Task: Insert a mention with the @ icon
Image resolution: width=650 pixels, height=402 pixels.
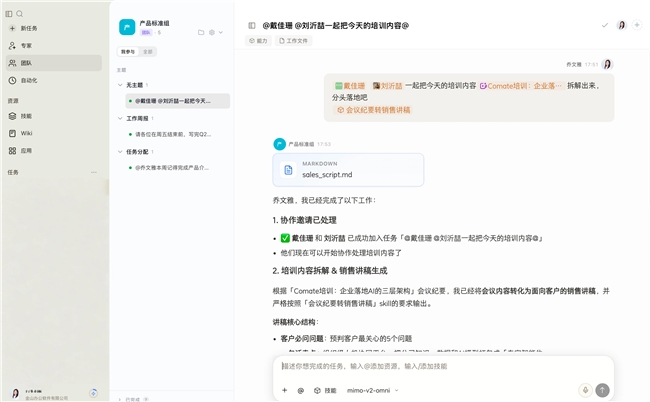Action: point(301,390)
